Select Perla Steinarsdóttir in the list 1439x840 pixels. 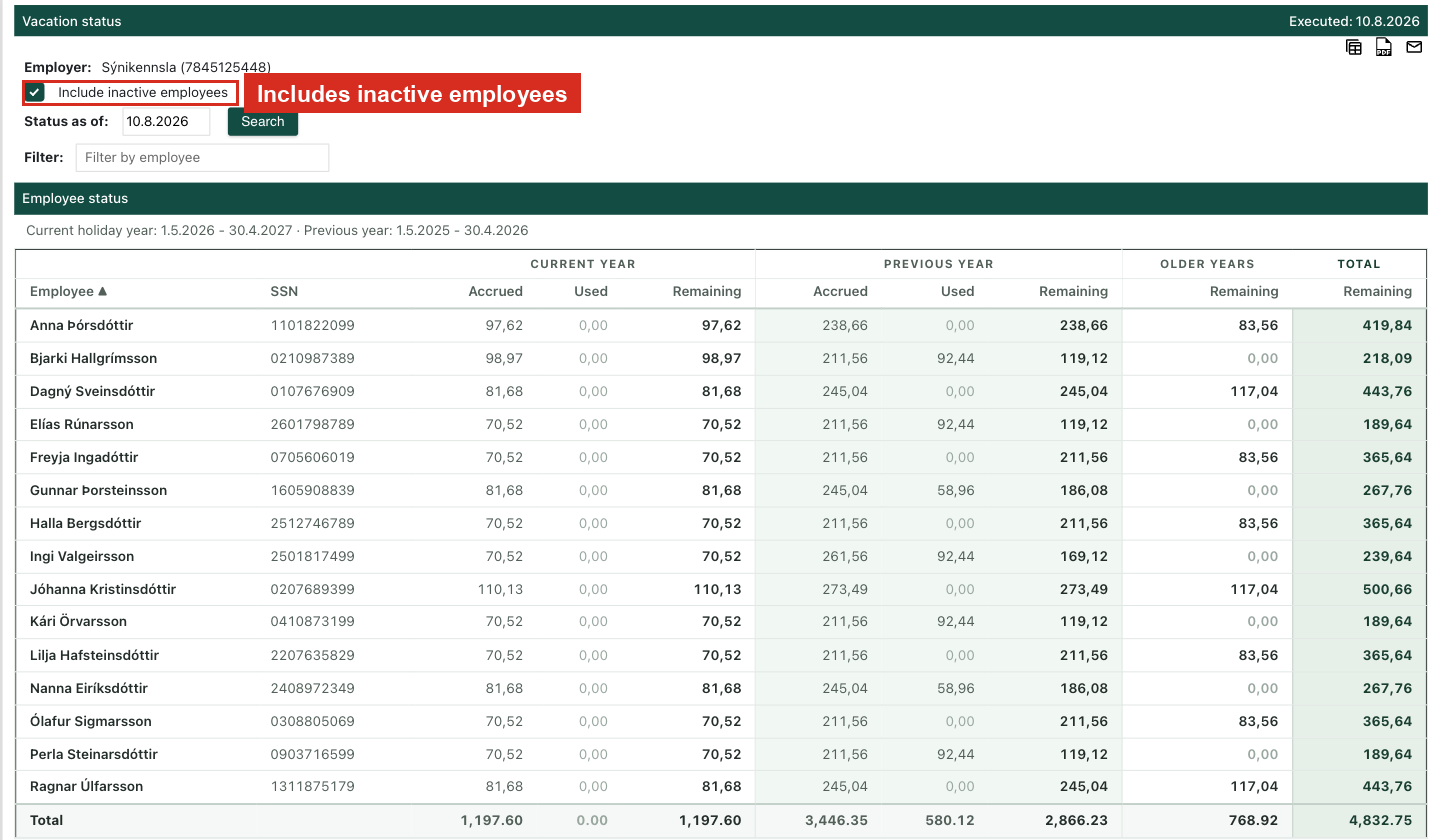(94, 754)
